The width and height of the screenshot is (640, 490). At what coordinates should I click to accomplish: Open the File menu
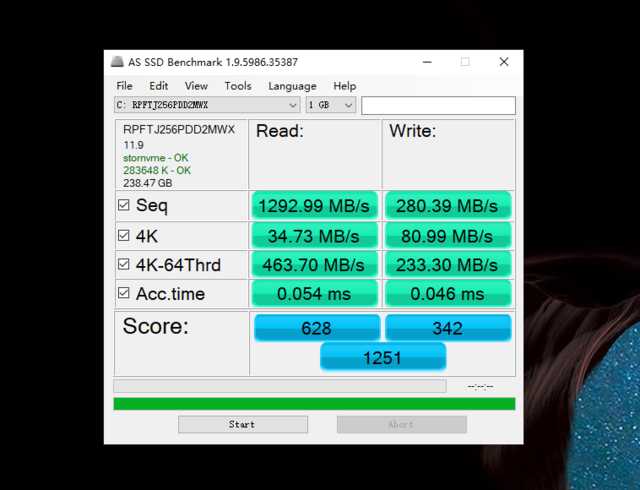coord(124,86)
